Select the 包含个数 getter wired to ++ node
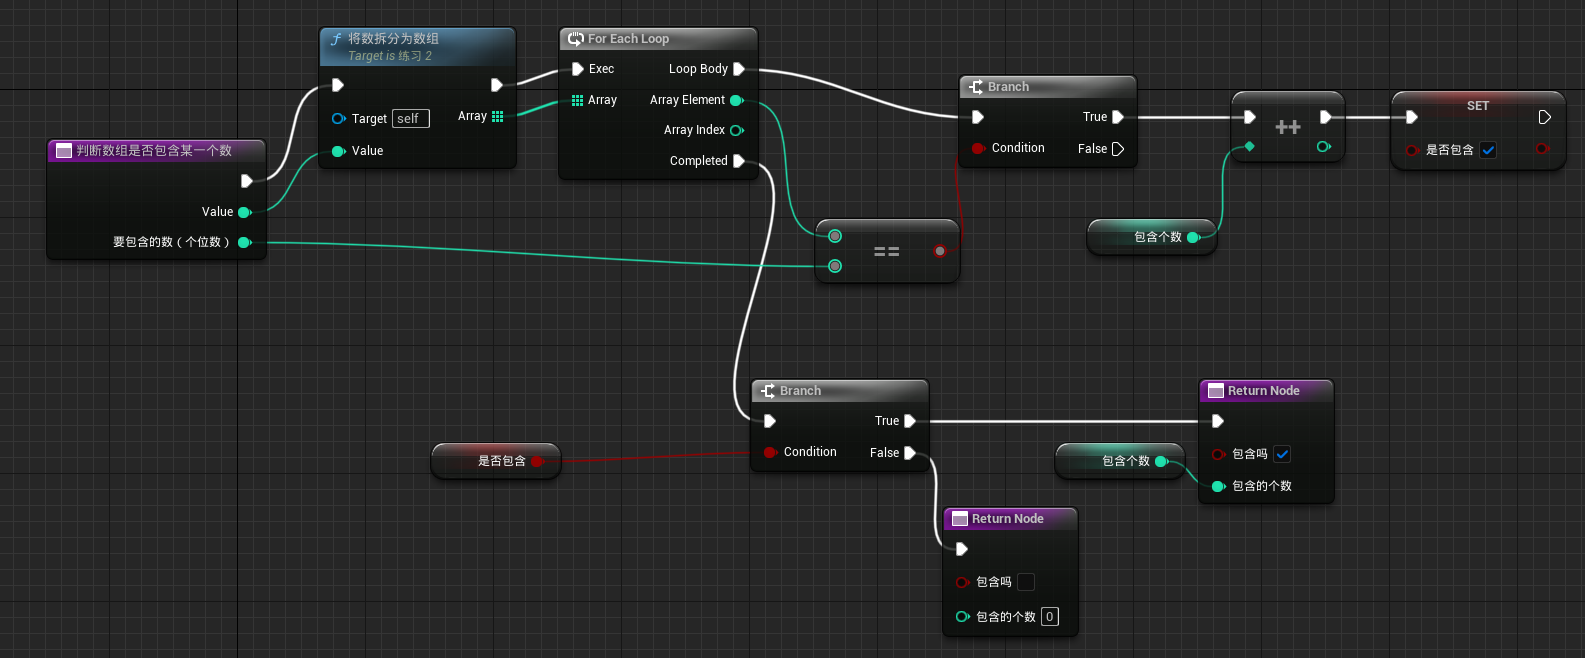 1150,237
